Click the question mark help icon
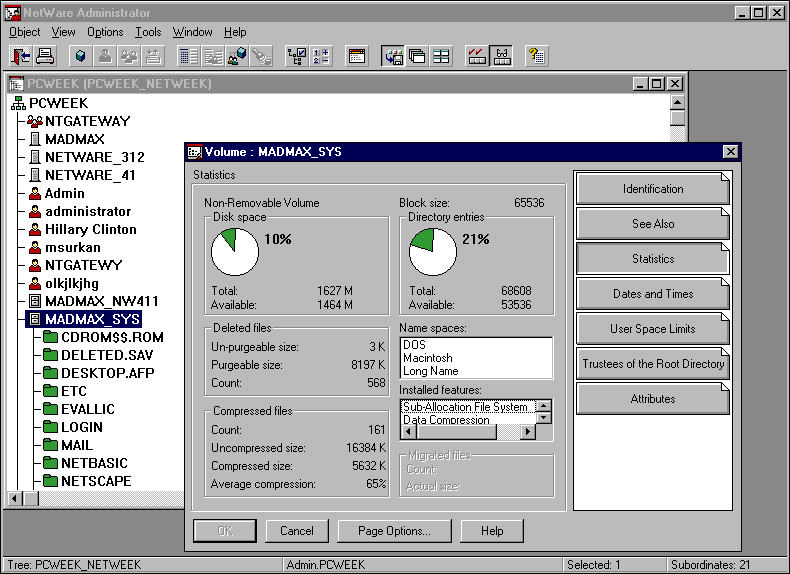 coord(537,56)
